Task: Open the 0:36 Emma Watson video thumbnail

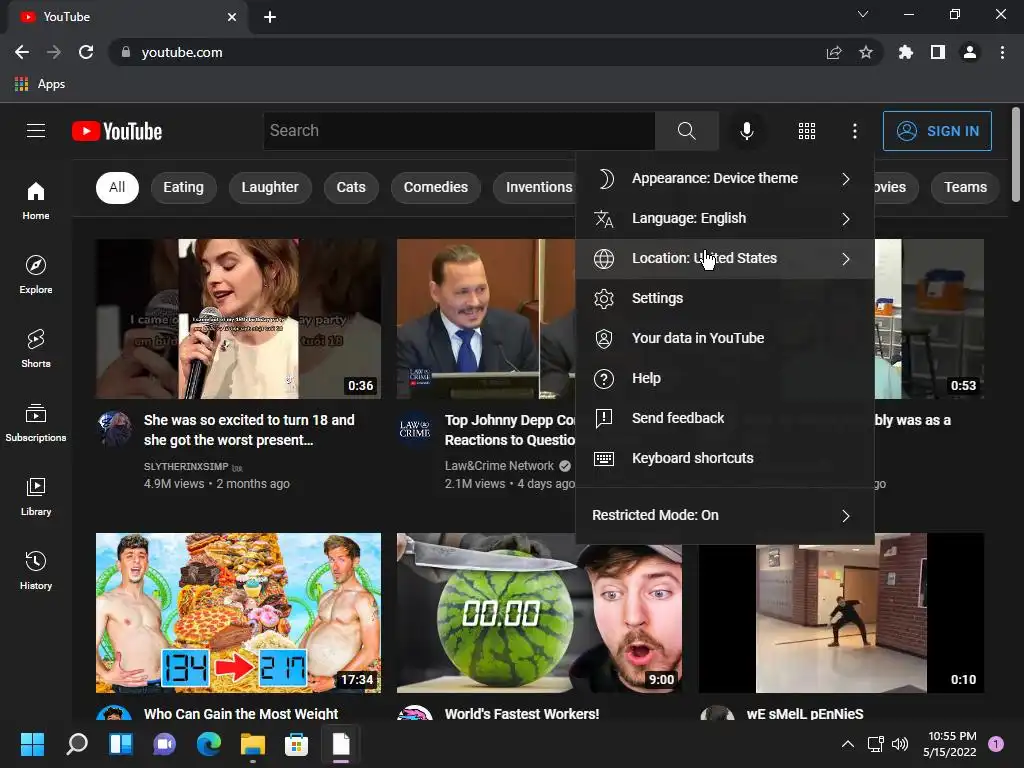Action: point(238,319)
